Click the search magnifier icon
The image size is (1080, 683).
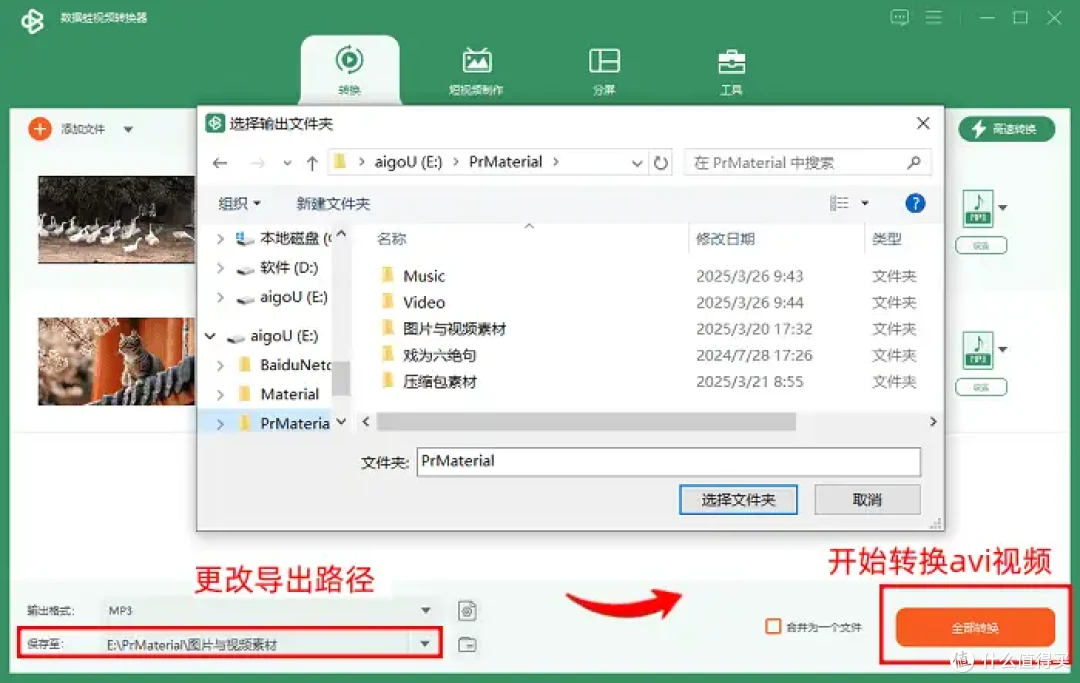click(x=914, y=162)
